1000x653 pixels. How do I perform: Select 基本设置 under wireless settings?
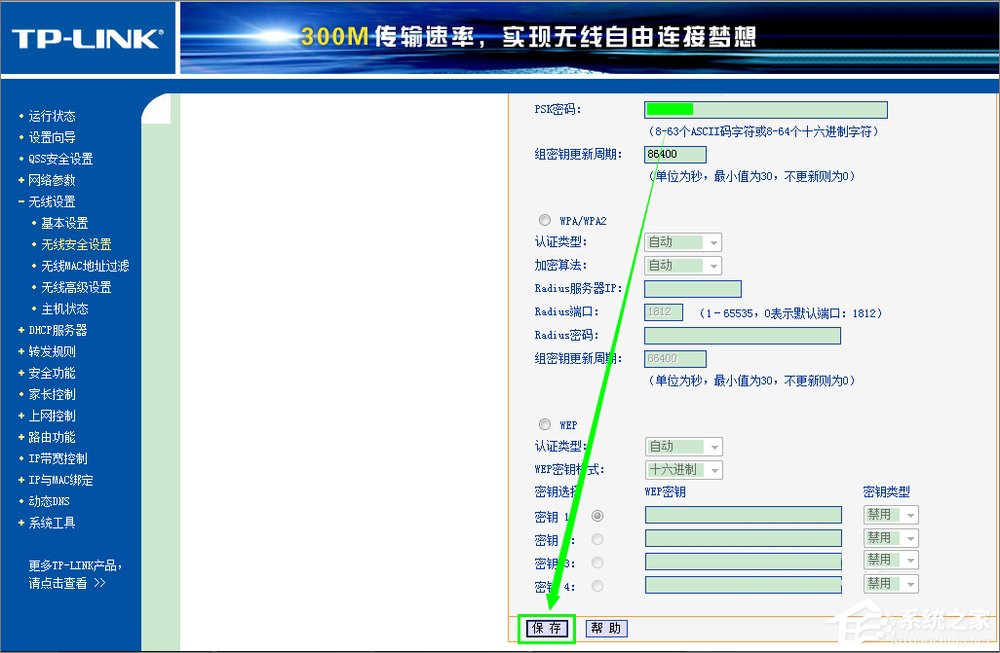[x=65, y=222]
